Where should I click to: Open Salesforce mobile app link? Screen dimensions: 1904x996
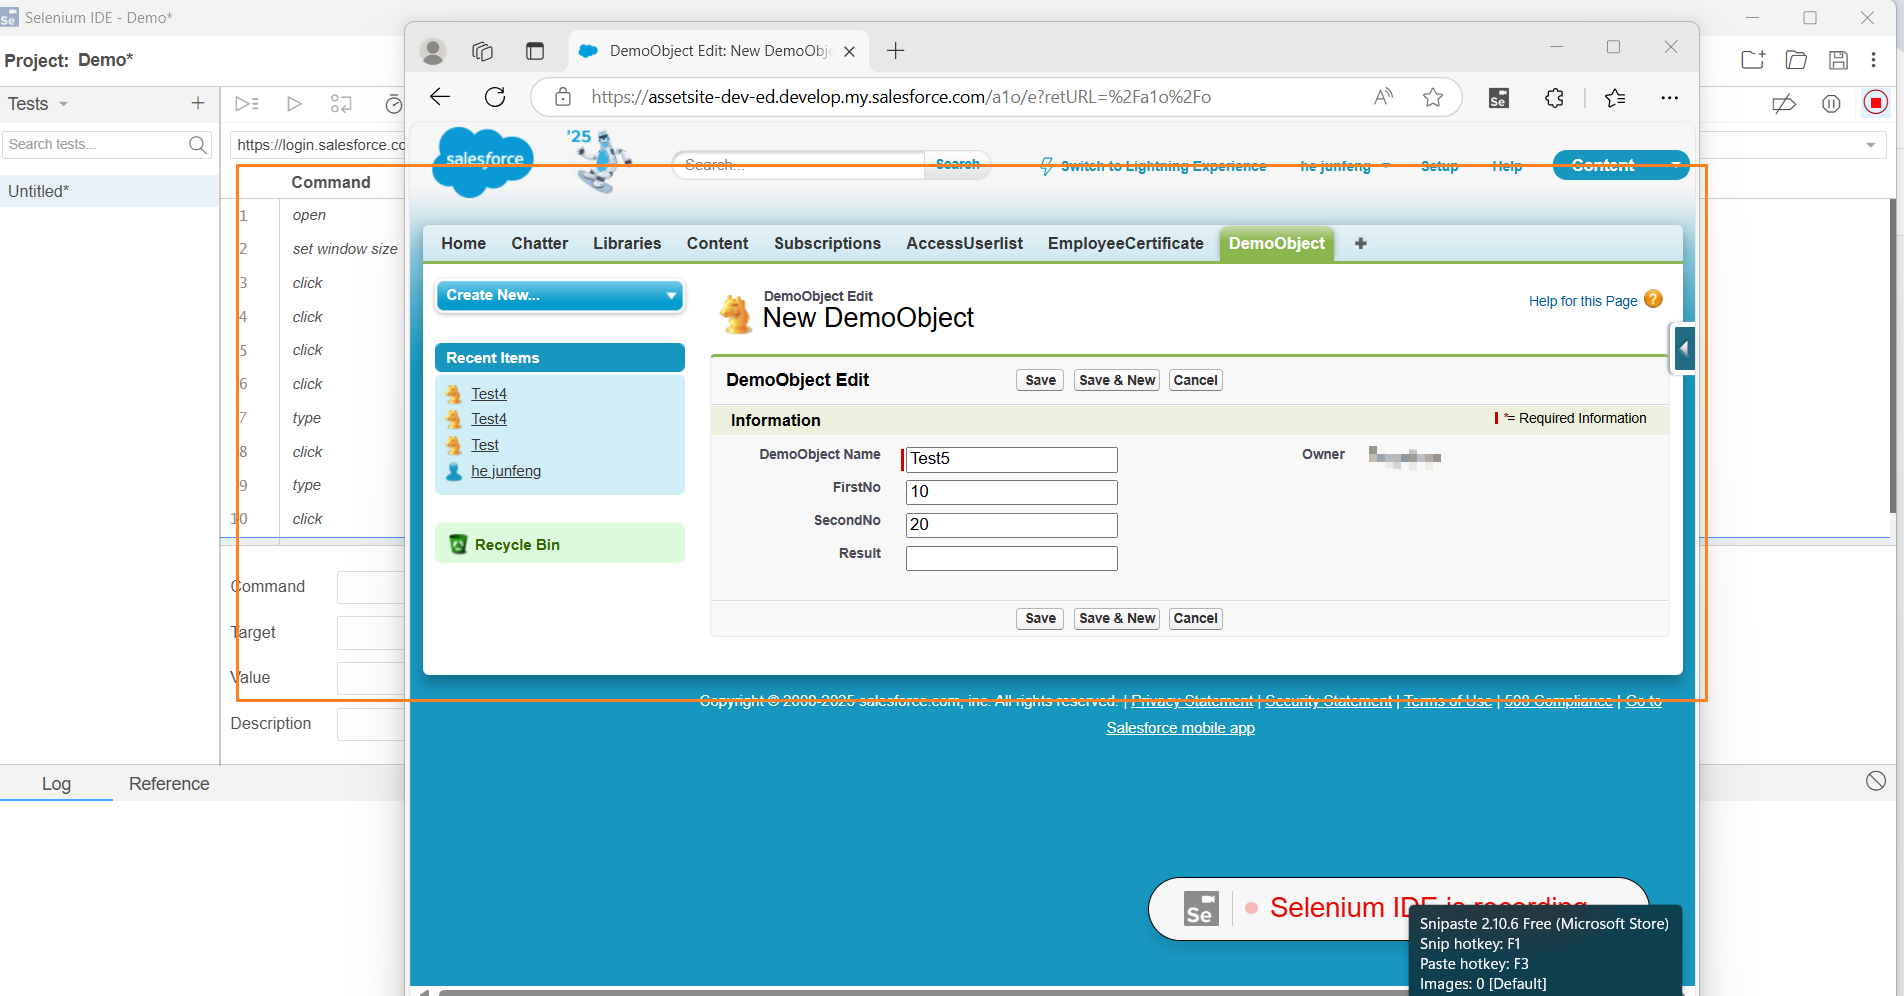pos(1180,728)
